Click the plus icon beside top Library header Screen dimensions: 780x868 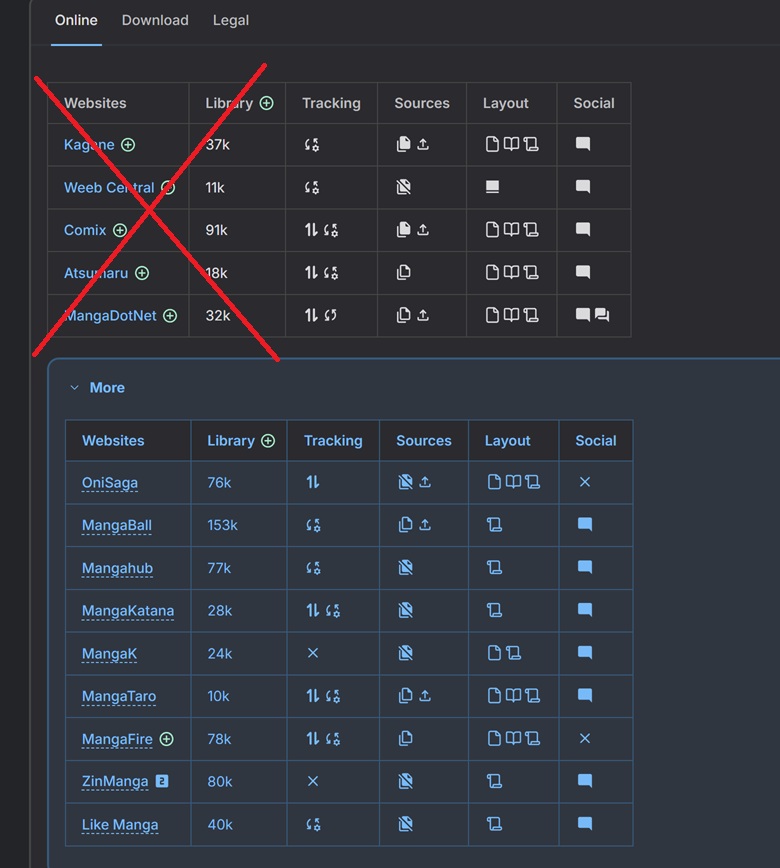(266, 103)
